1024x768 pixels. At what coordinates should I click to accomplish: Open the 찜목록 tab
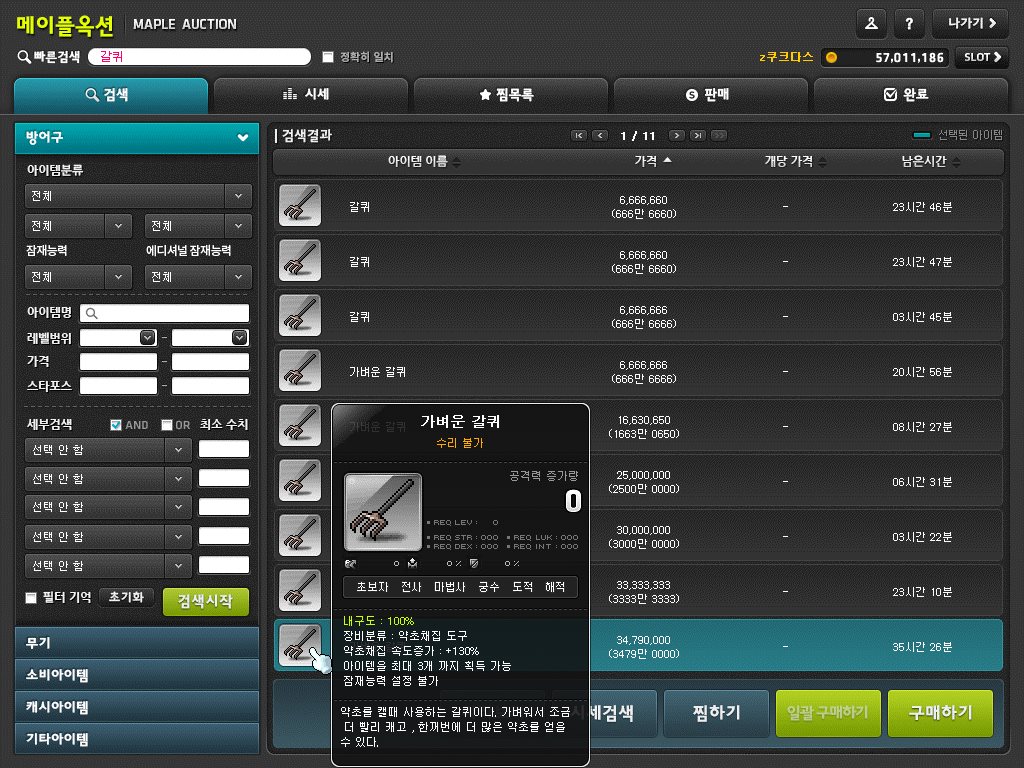click(x=511, y=95)
